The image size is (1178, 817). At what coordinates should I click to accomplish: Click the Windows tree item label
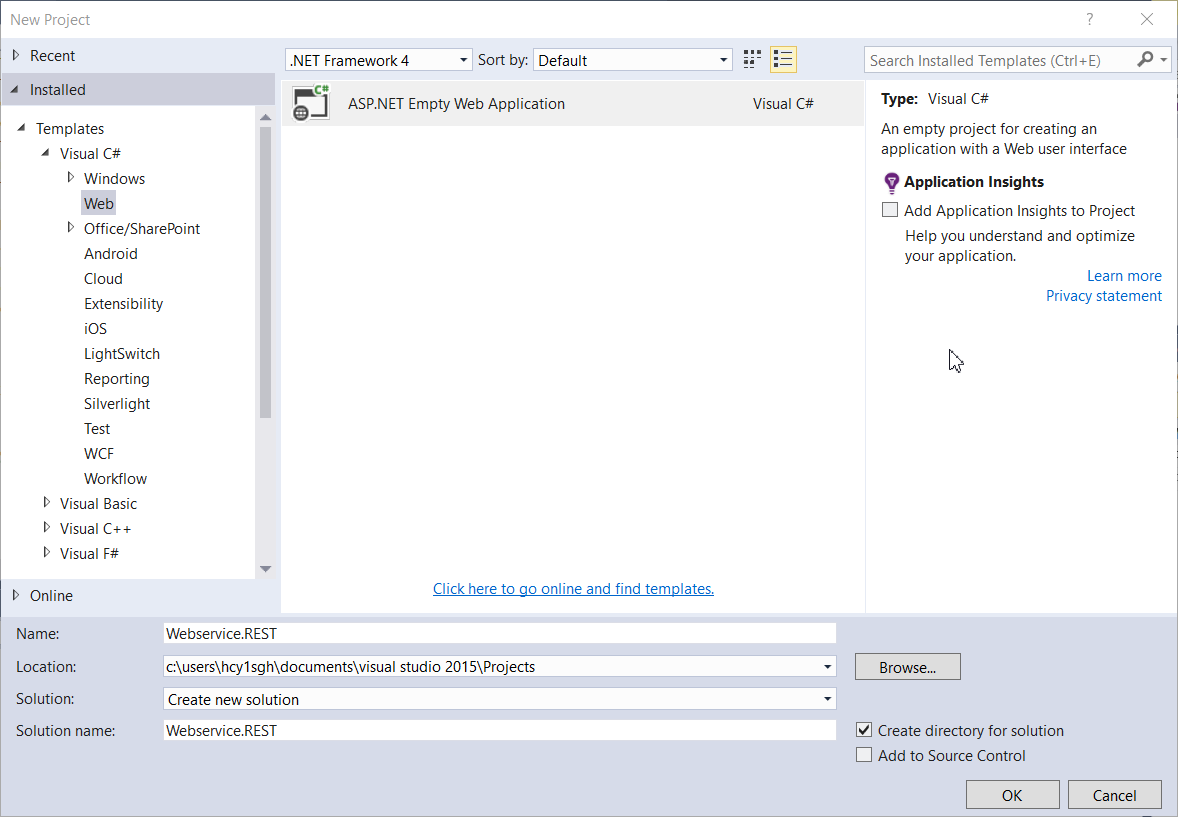pyautogui.click(x=114, y=178)
